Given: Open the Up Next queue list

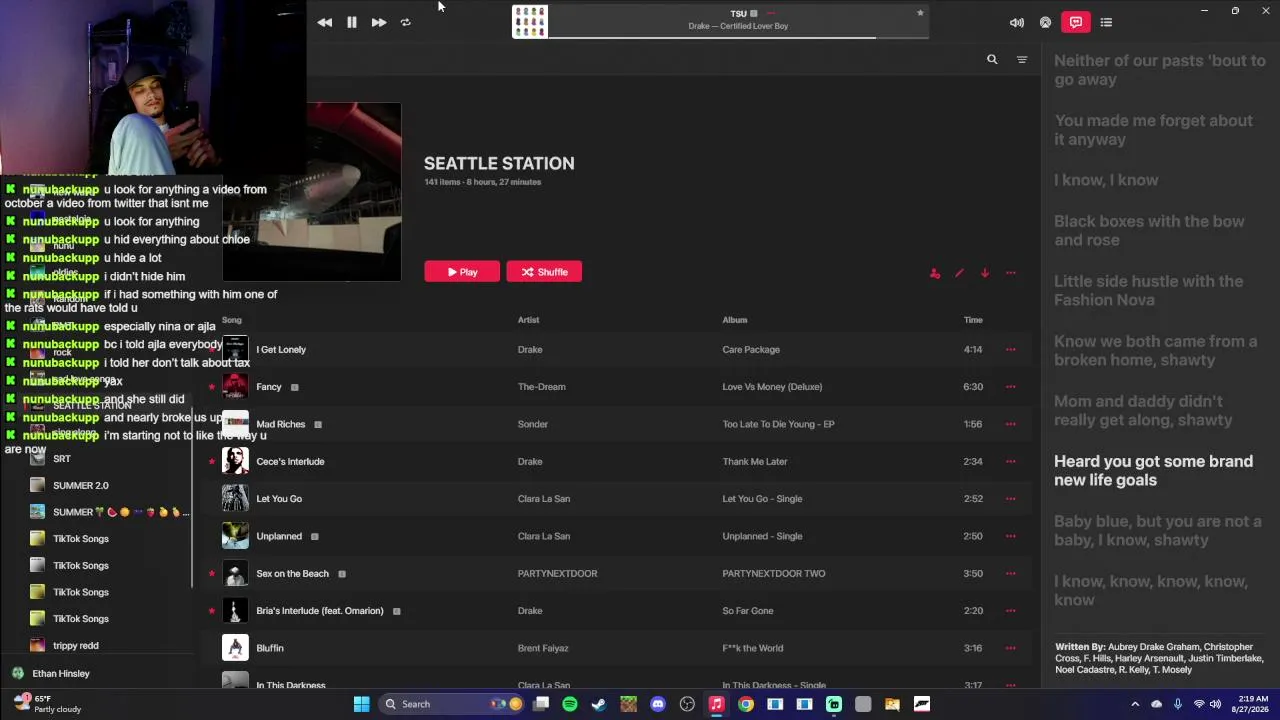Looking at the screenshot, I should point(1106,22).
